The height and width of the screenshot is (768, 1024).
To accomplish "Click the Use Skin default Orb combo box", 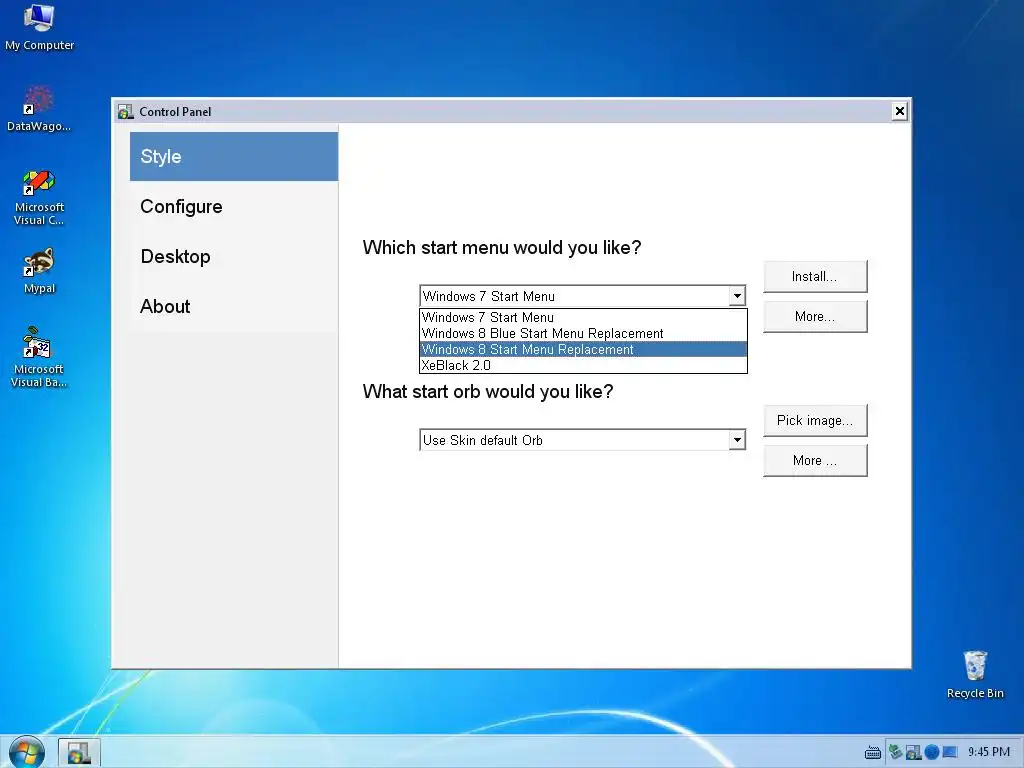I will point(582,440).
